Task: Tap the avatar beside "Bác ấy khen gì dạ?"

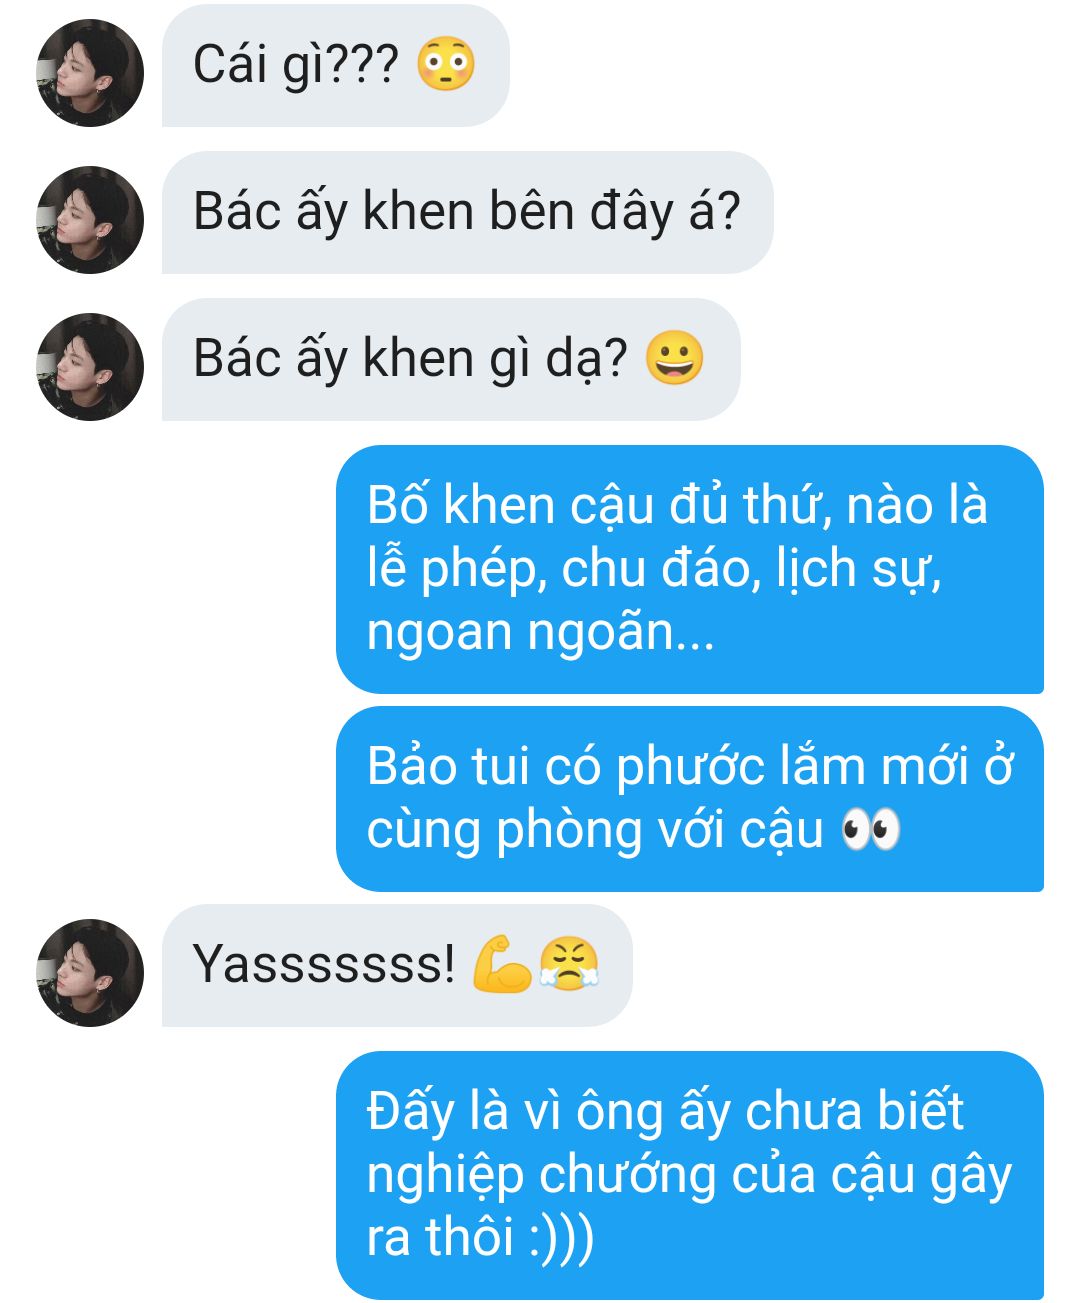Action: click(x=90, y=367)
